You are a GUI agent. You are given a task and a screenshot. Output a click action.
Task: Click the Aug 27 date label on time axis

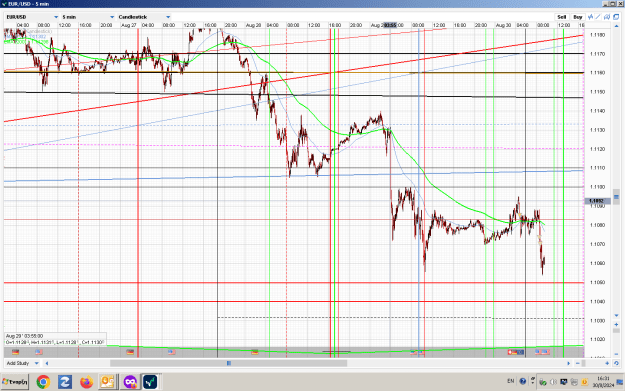click(128, 25)
